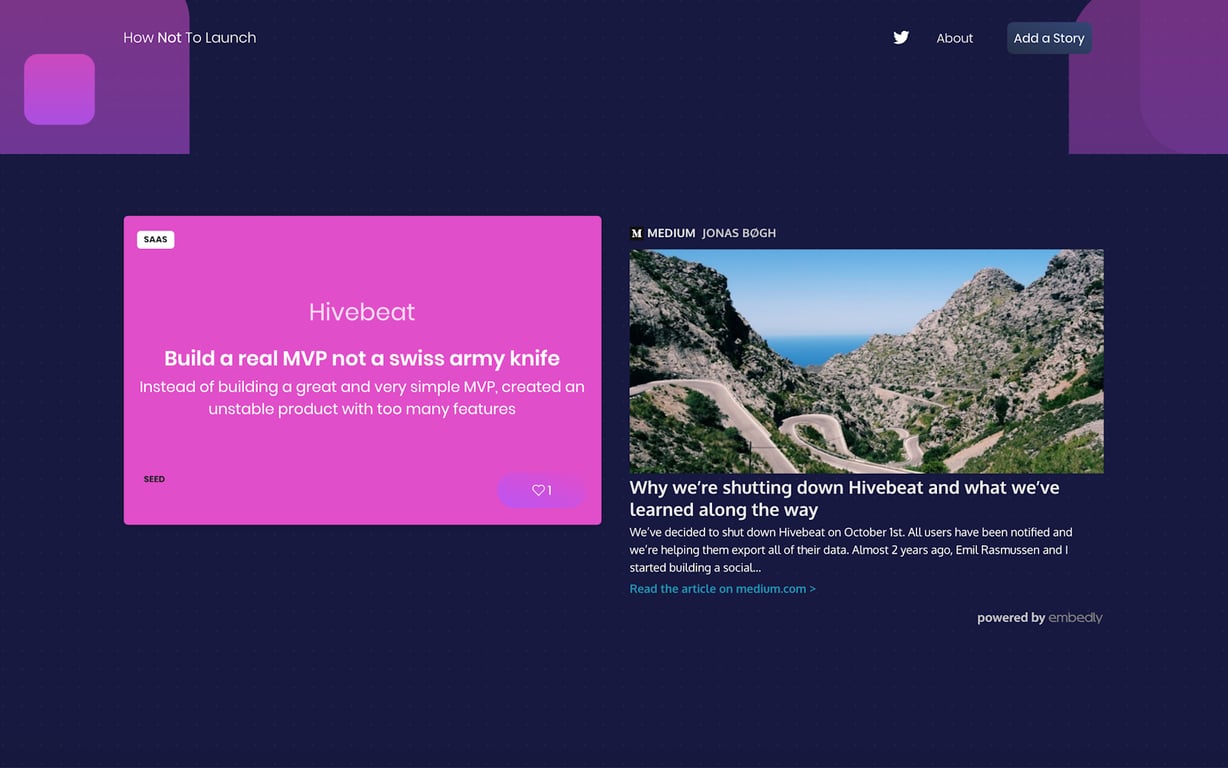Open author Jonas Bøgh link
This screenshot has height=768, width=1228.
739,233
